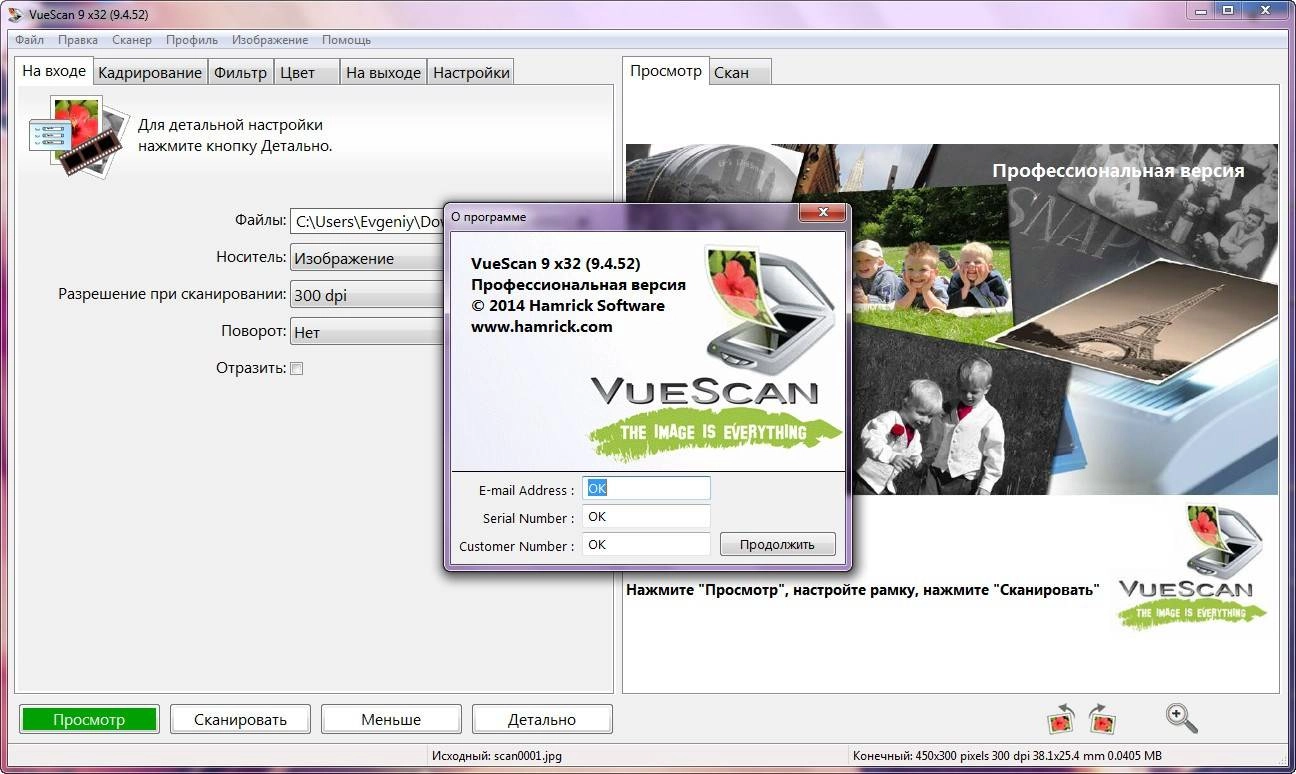Click the Сканировать button
Screen dimensions: 1296x774
click(240, 719)
